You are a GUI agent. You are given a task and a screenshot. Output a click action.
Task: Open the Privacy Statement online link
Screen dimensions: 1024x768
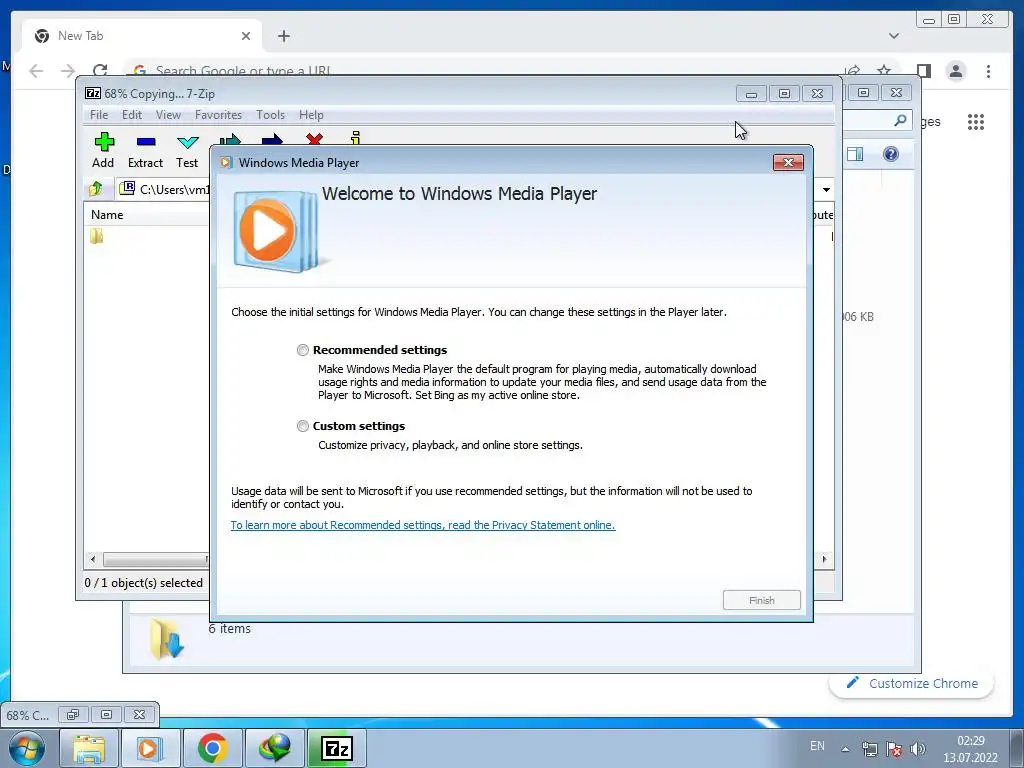point(423,525)
